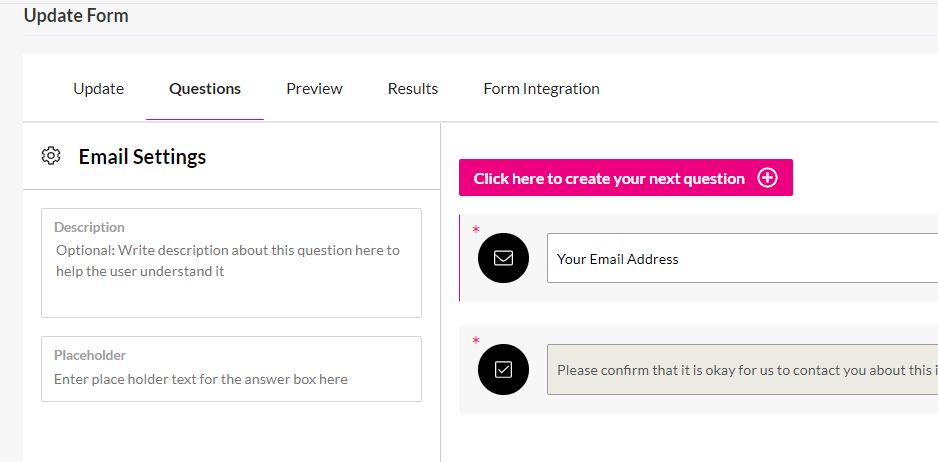Open the Questions tab
Viewport: 938px width, 462px height.
point(205,89)
